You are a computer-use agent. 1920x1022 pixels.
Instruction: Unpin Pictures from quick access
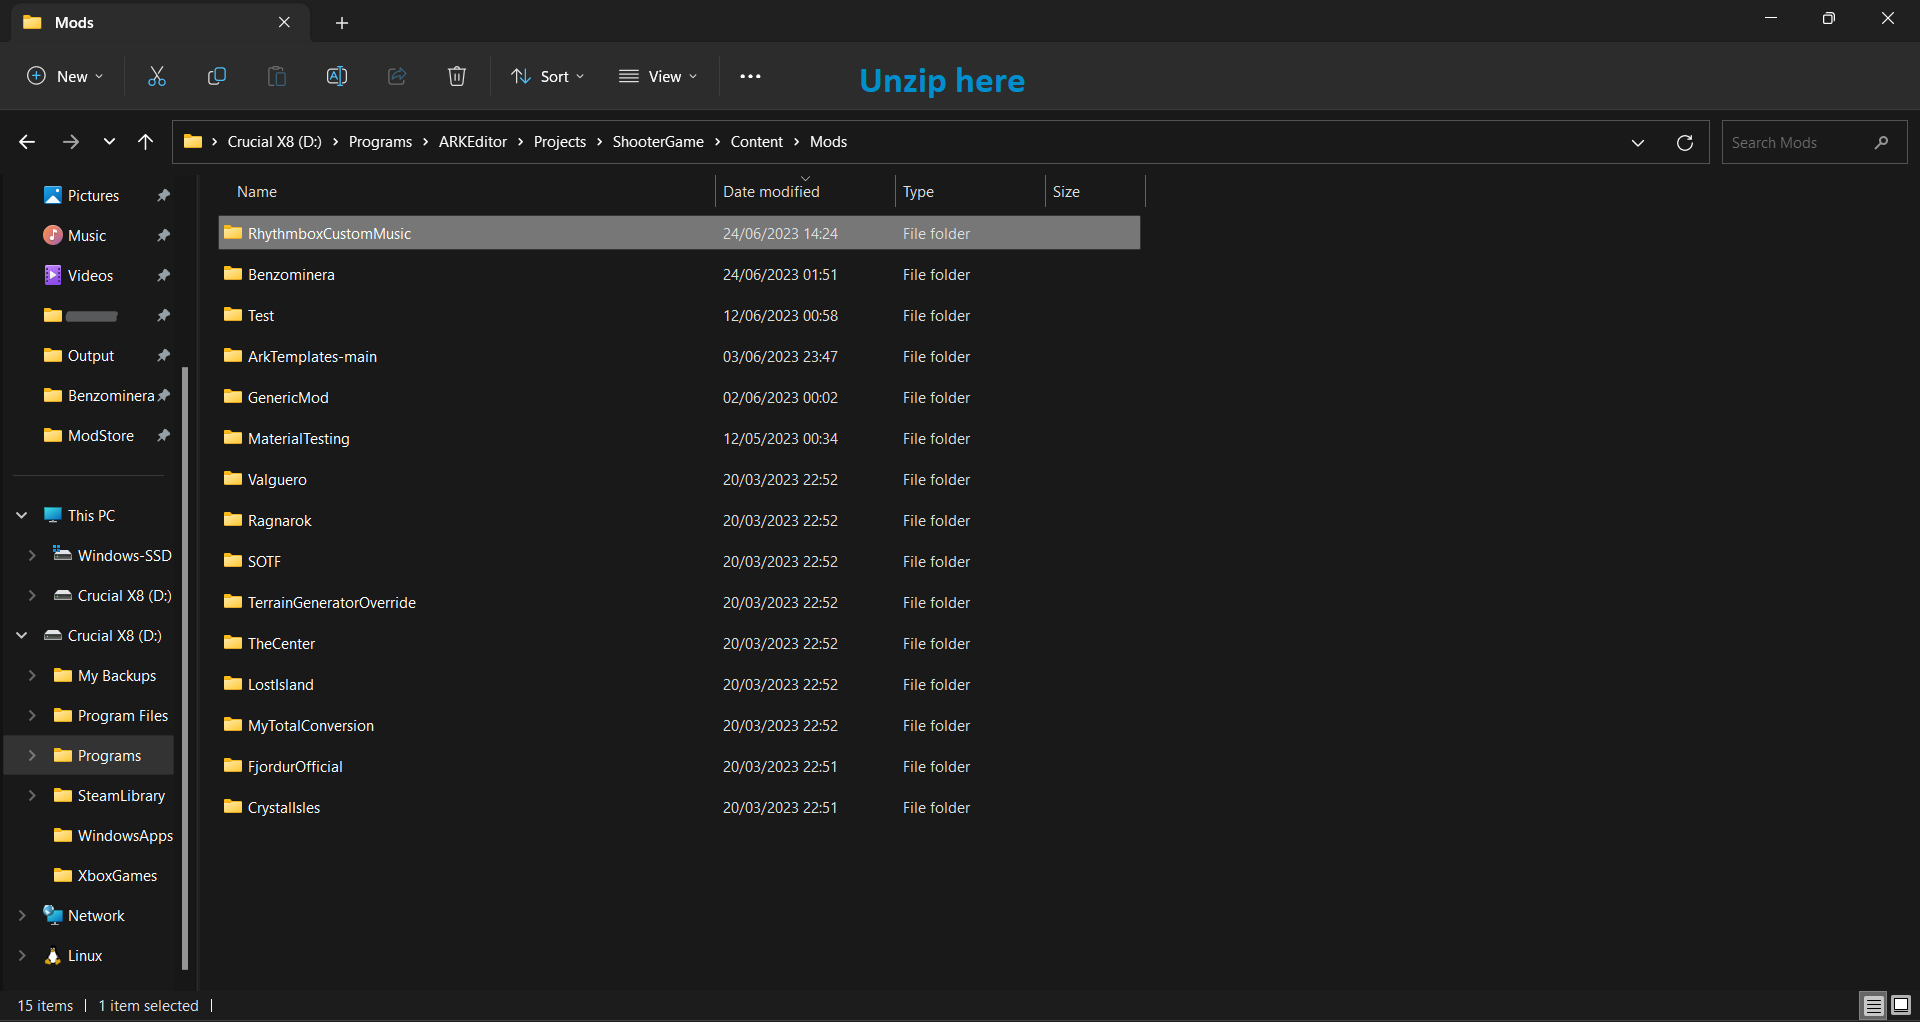click(x=164, y=195)
